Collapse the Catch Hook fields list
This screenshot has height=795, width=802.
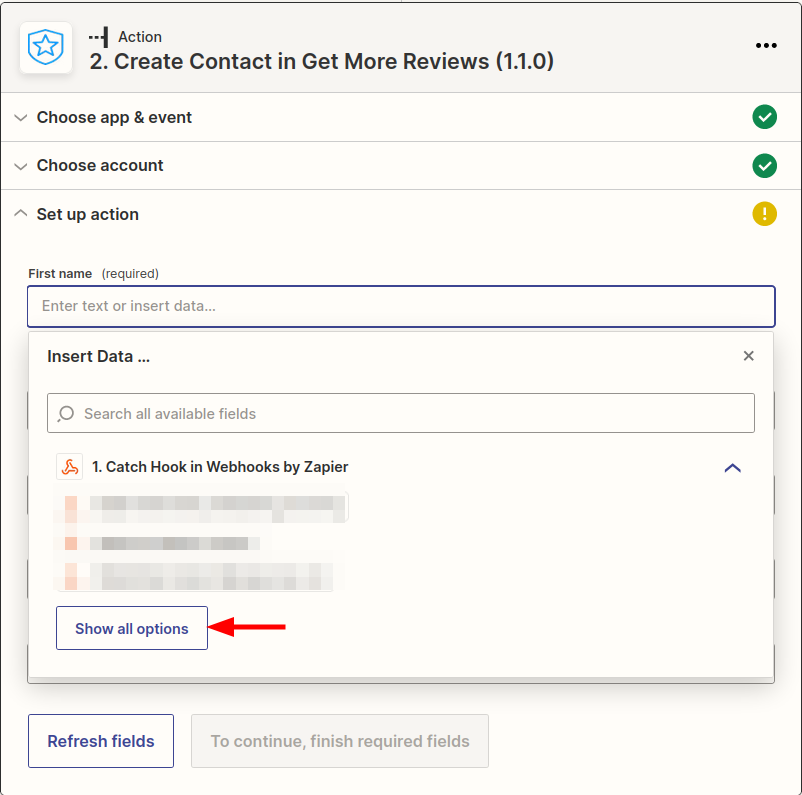pyautogui.click(x=732, y=467)
